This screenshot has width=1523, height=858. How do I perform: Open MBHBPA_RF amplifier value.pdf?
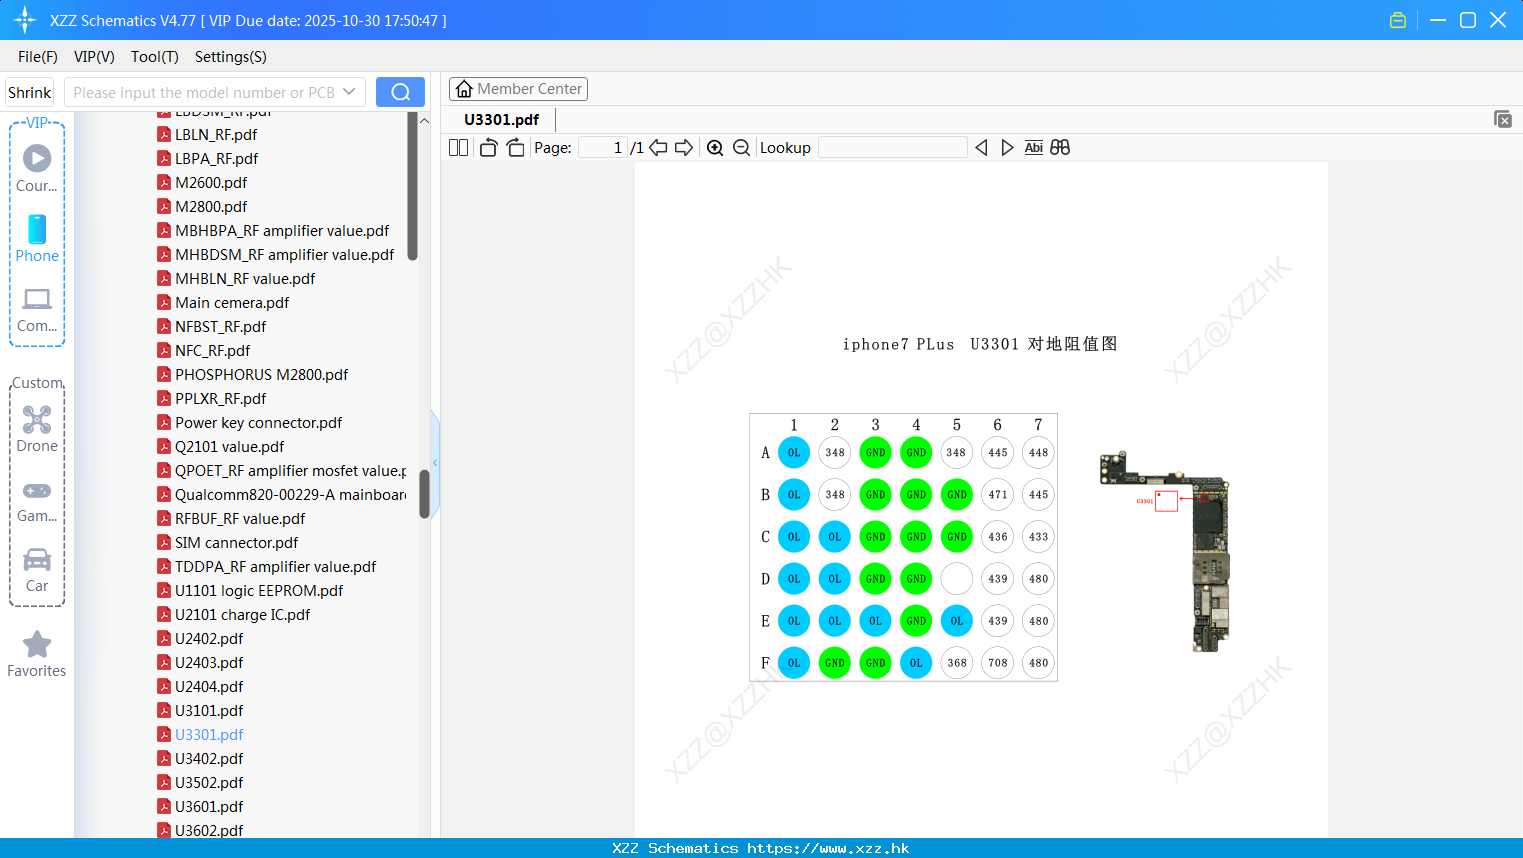[273, 230]
